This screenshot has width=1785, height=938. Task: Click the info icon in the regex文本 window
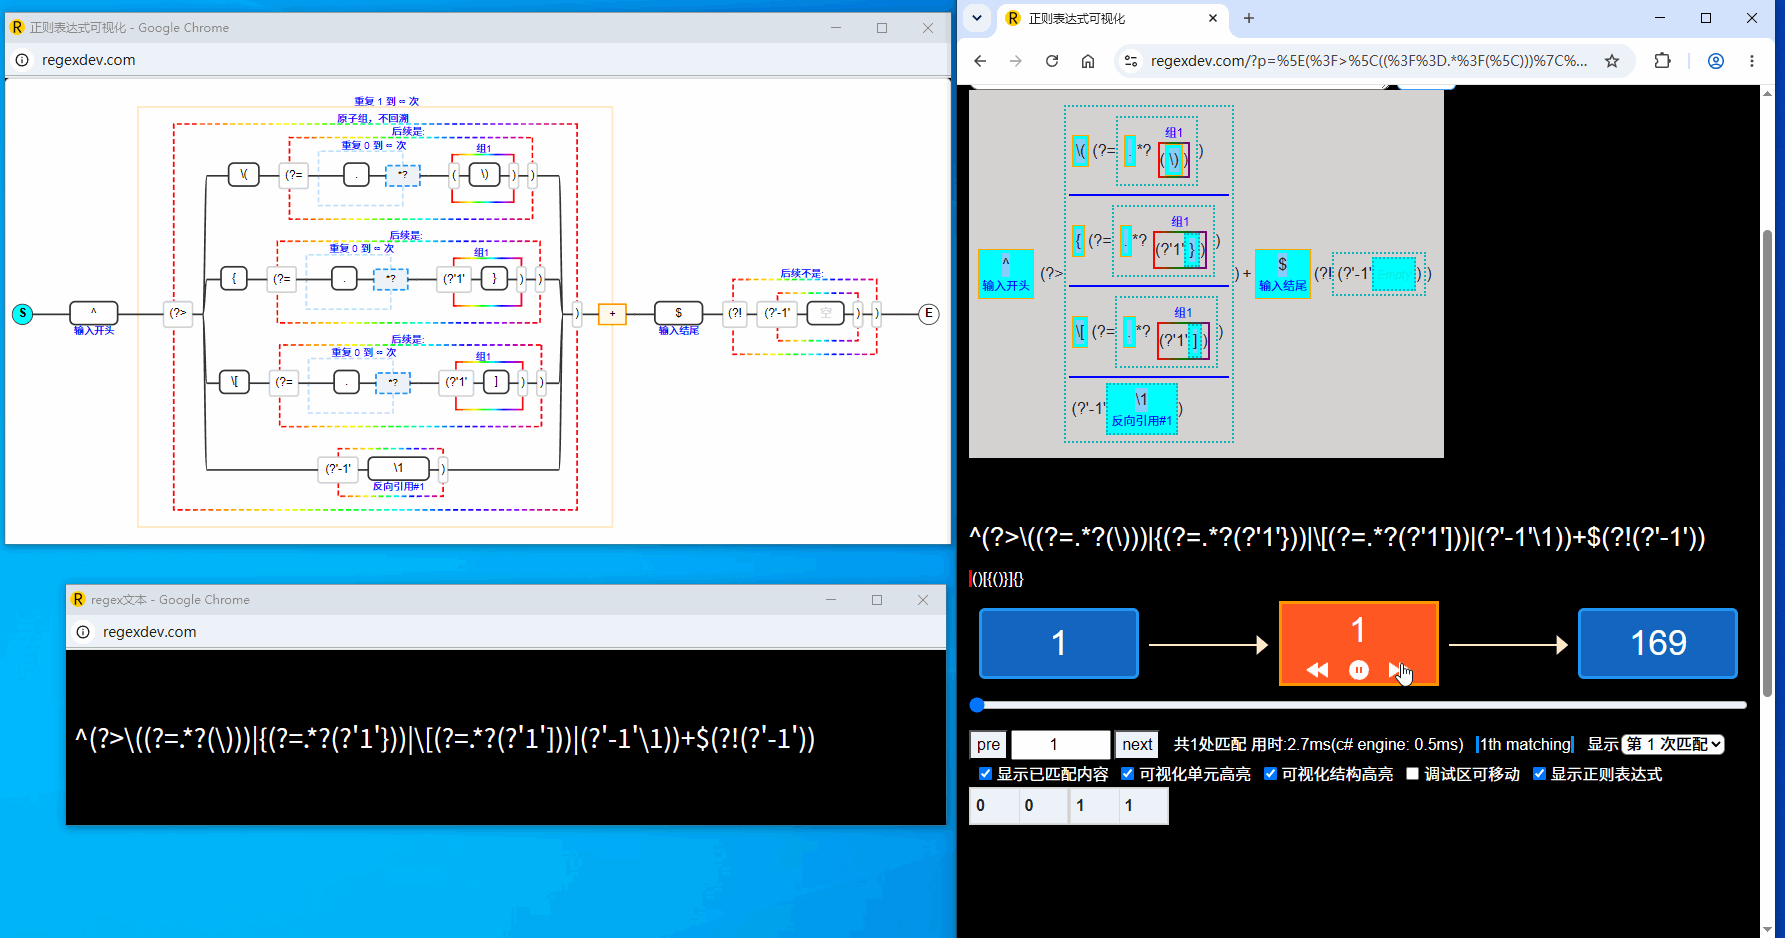click(x=83, y=632)
